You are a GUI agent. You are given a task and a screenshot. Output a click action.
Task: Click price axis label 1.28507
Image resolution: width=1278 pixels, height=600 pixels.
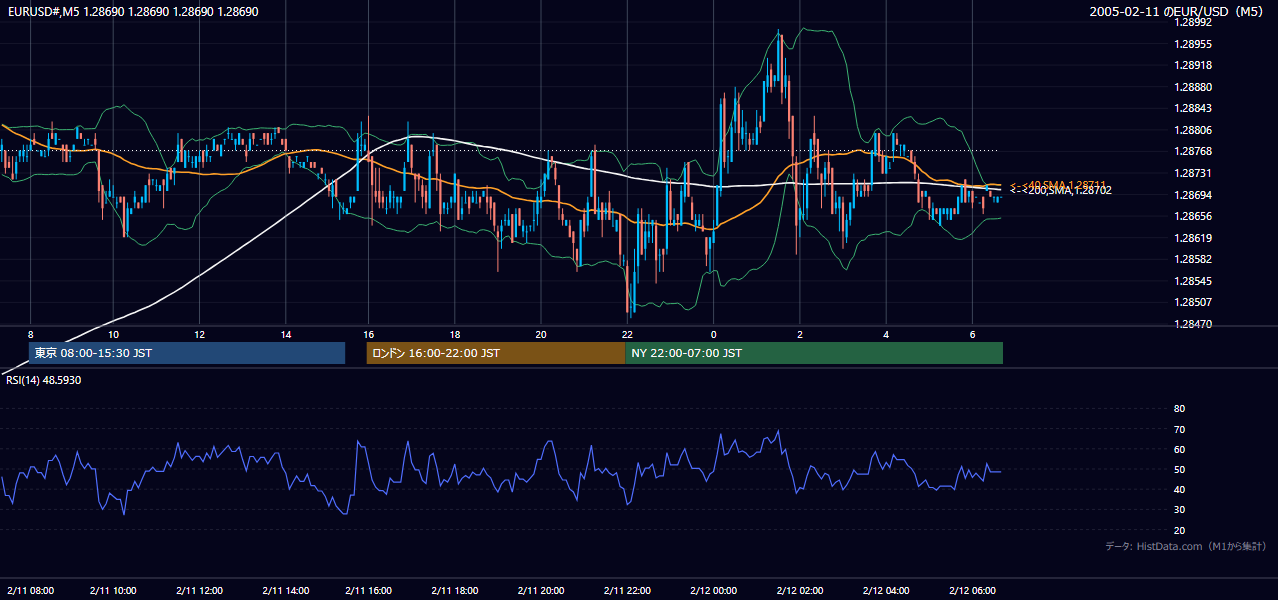click(x=1193, y=303)
